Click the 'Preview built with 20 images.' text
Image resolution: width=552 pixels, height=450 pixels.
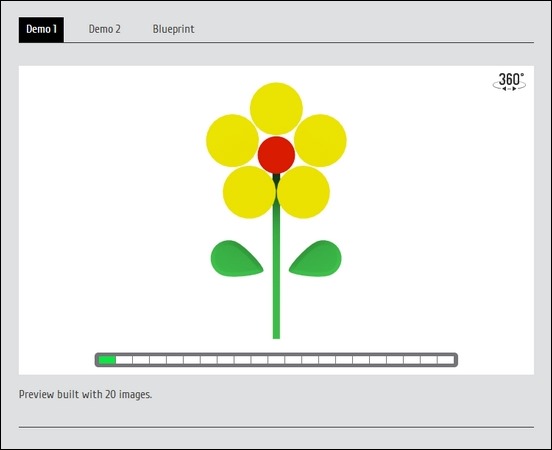point(85,394)
